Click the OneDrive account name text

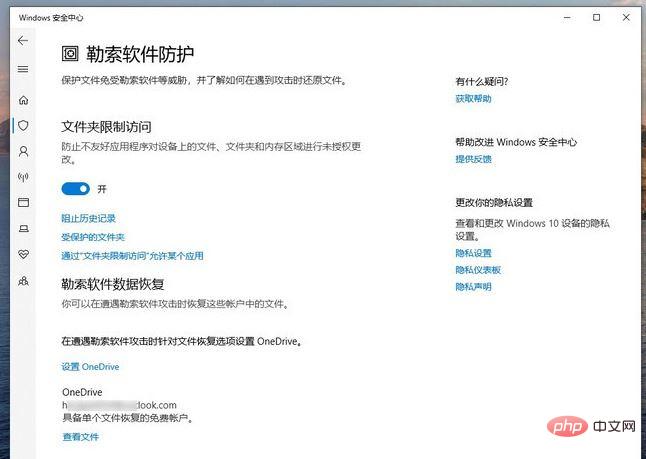pos(82,392)
